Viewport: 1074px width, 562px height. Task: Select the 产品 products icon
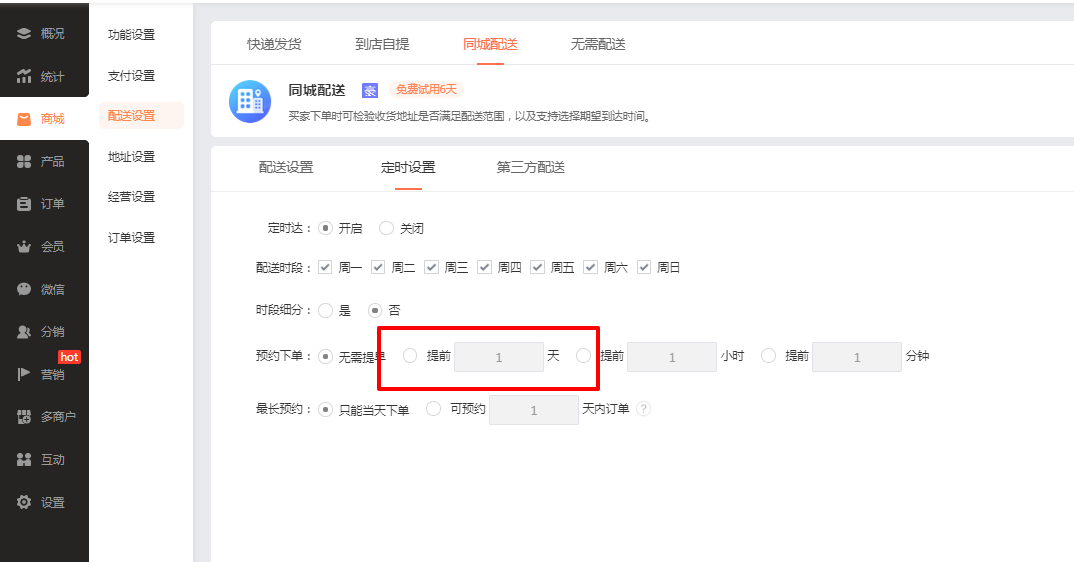24,162
